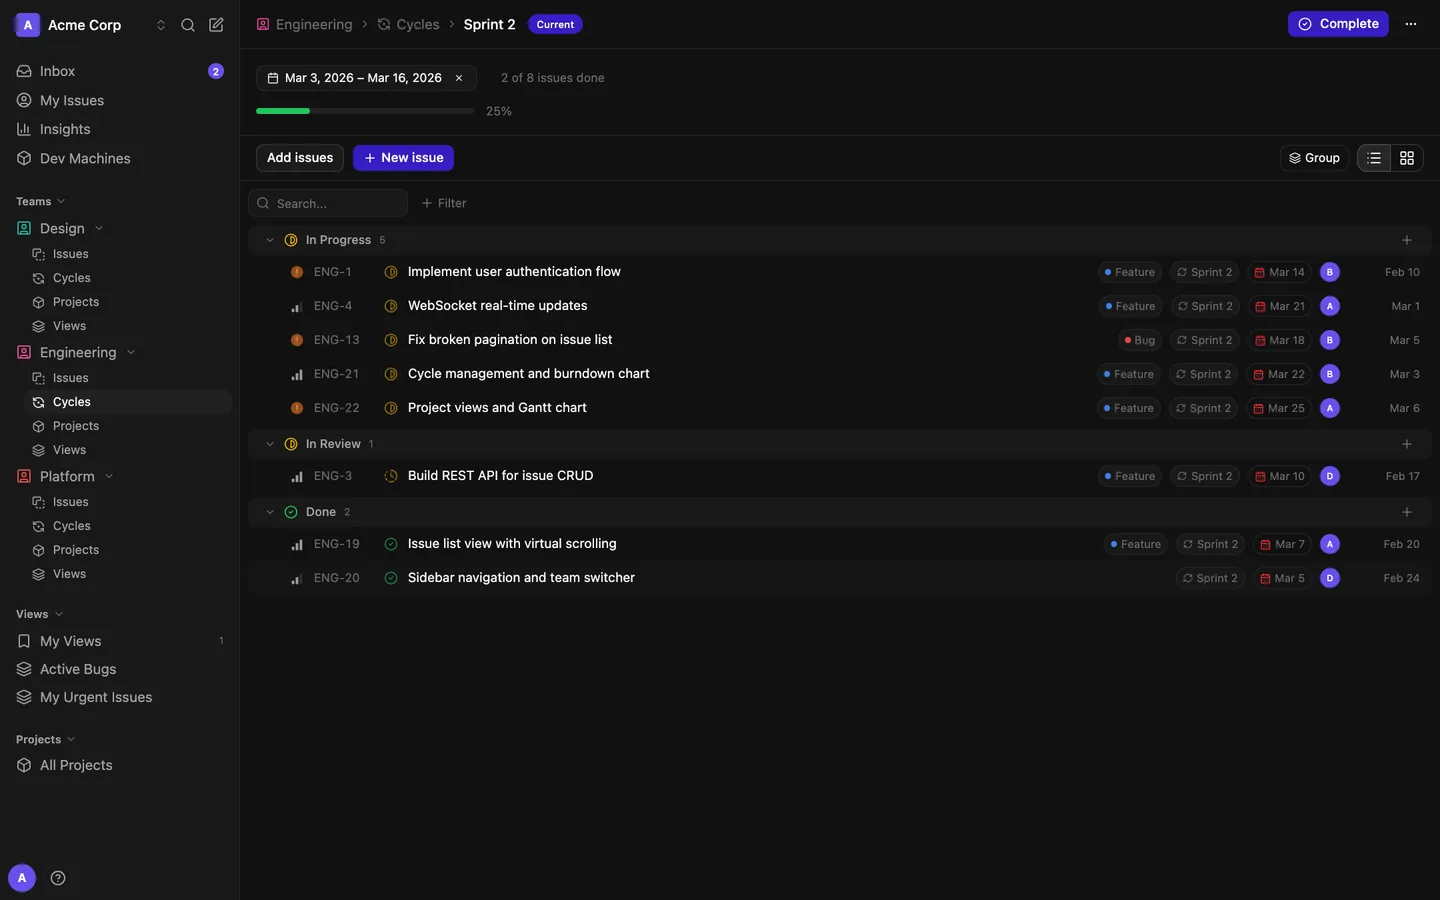
Task: Click Engineering in the breadcrumb
Action: coord(304,24)
